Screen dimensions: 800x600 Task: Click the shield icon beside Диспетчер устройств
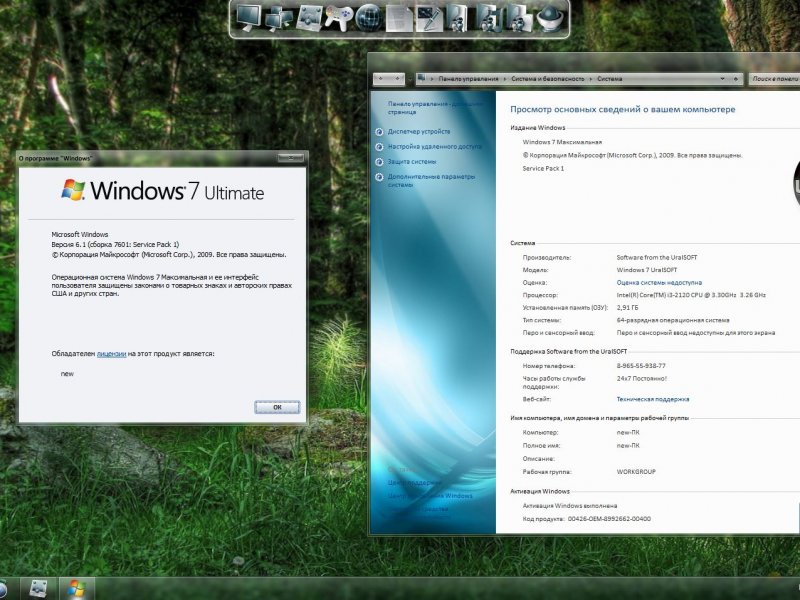[x=379, y=132]
